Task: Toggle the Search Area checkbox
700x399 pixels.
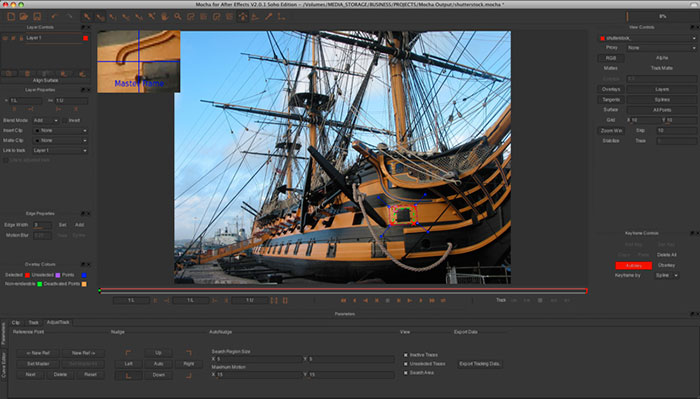Action: tap(405, 373)
